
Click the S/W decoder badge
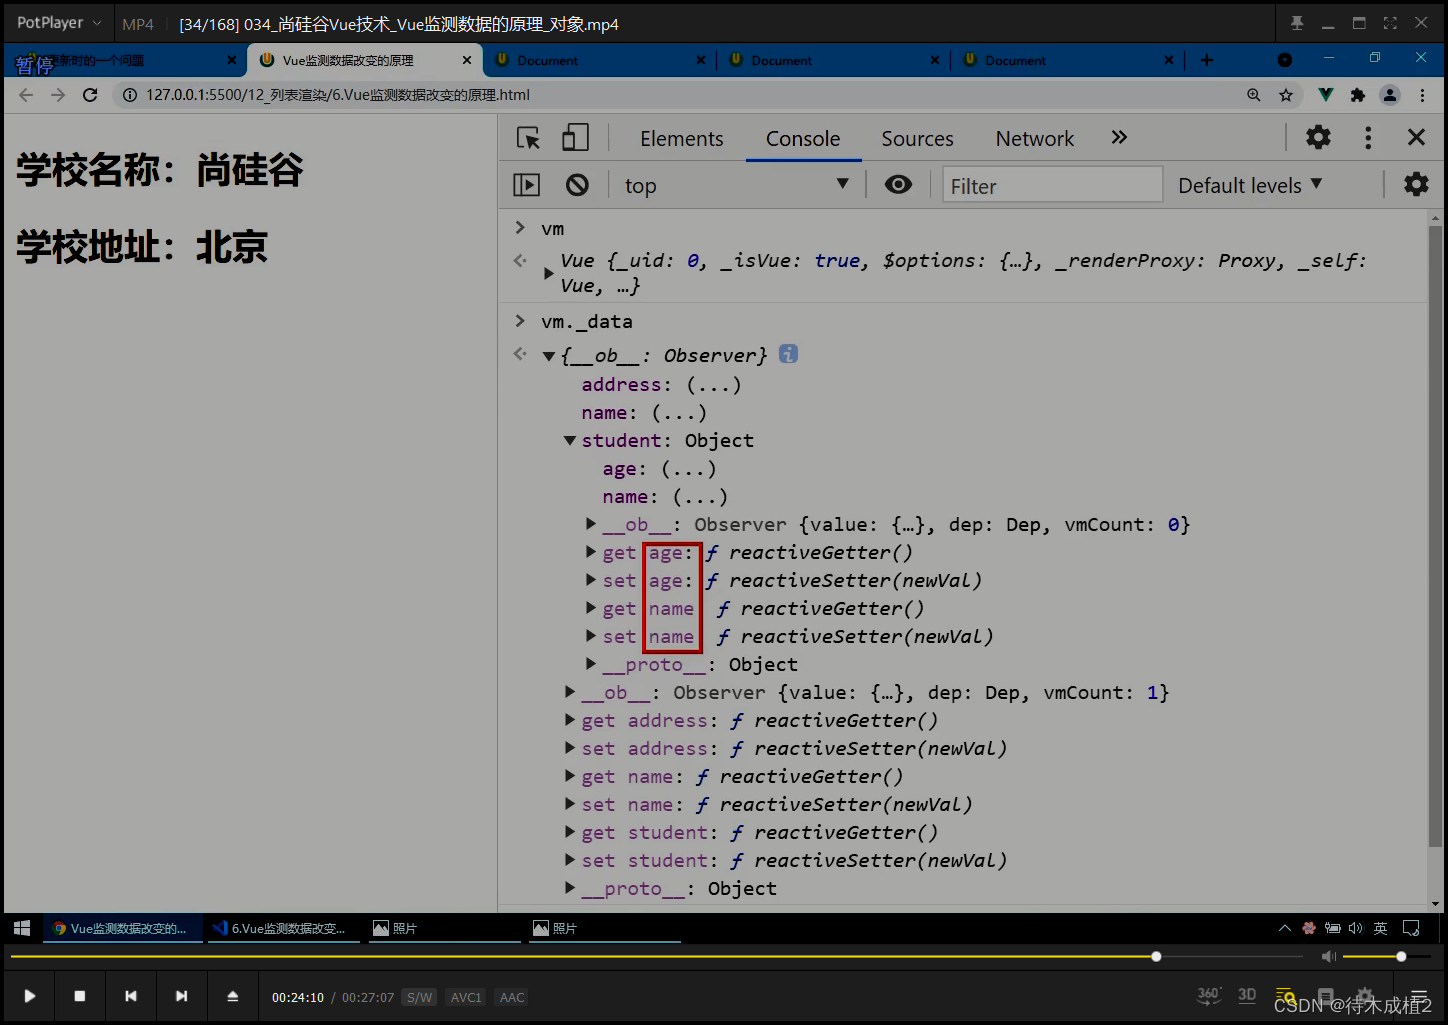[x=419, y=997]
